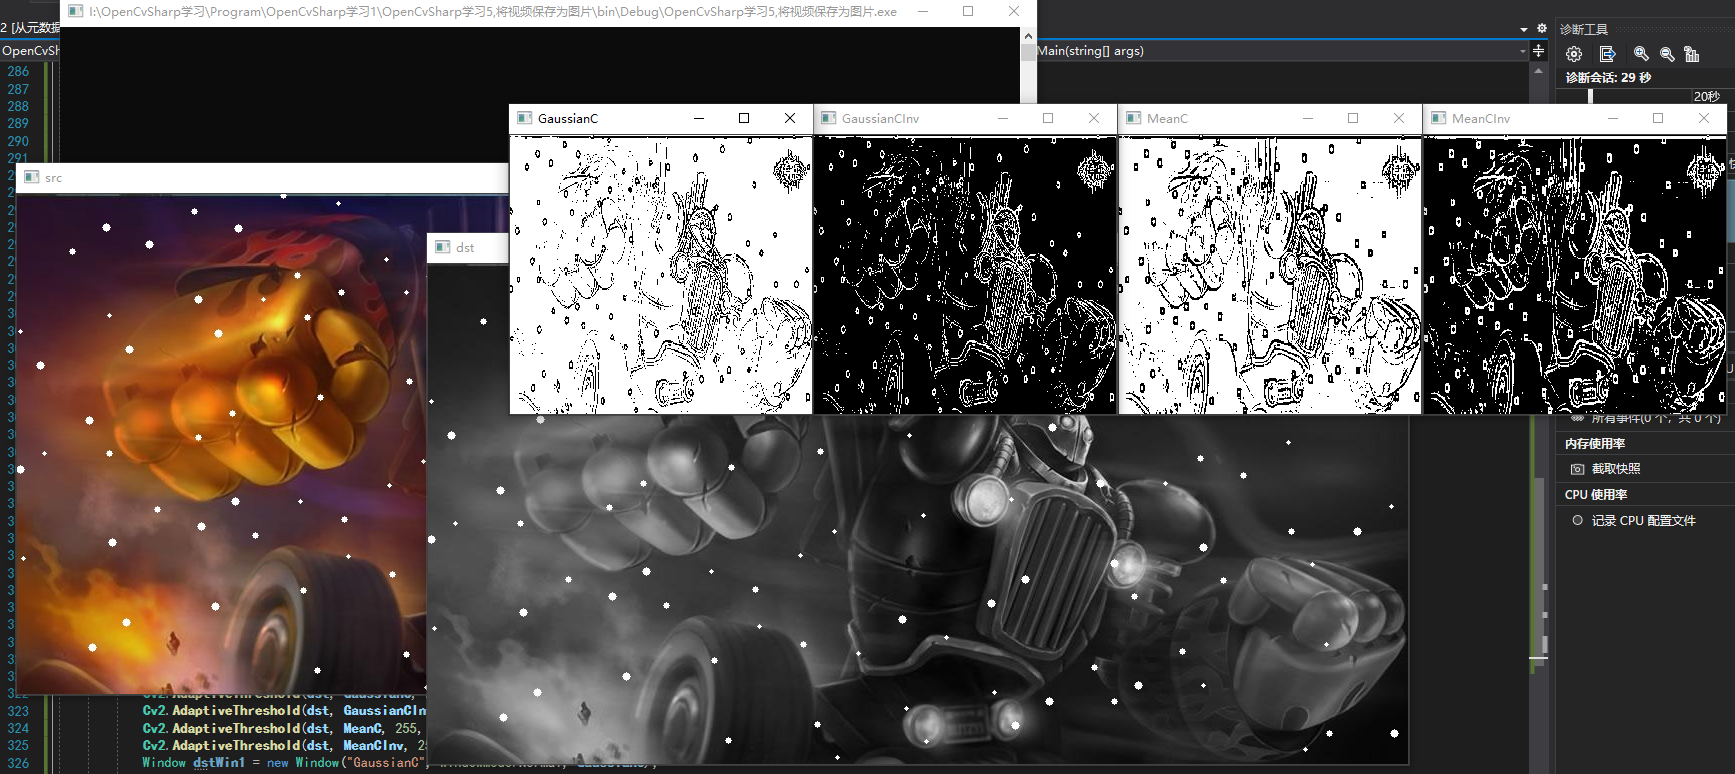Click the src window icon
Screen dimensions: 1735x774
coord(32,177)
